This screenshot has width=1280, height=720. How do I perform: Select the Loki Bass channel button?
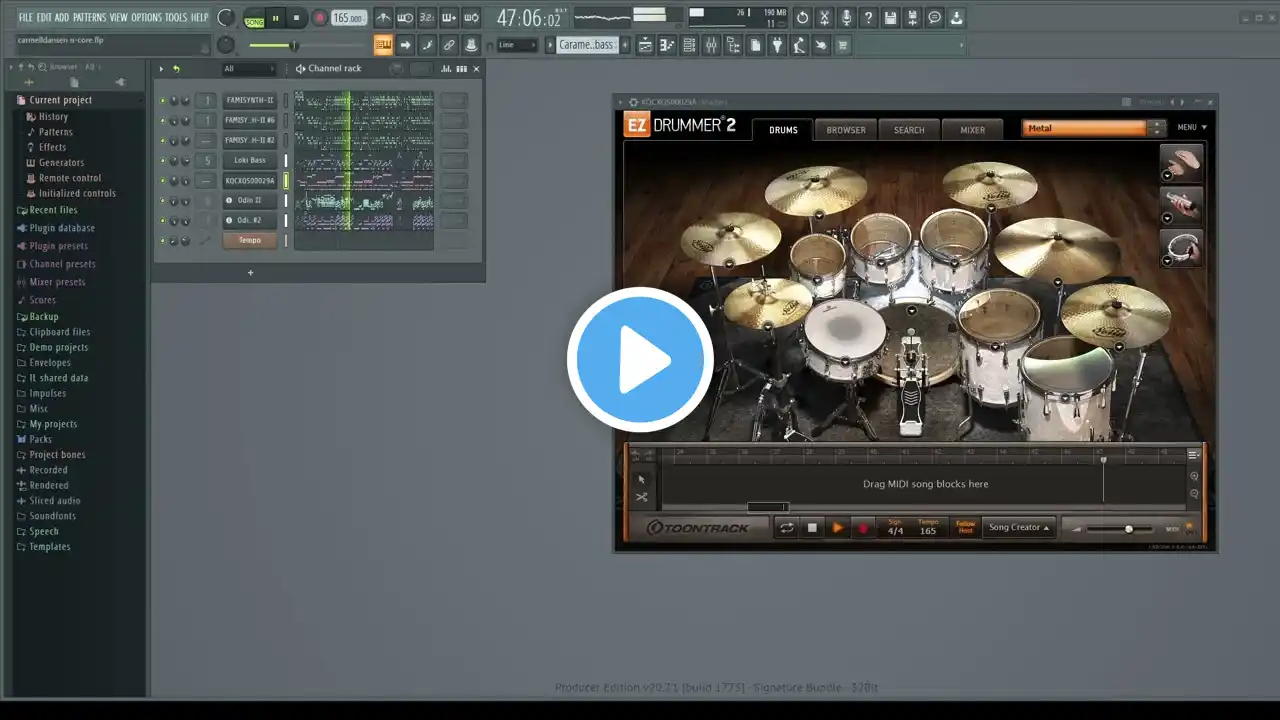point(249,160)
